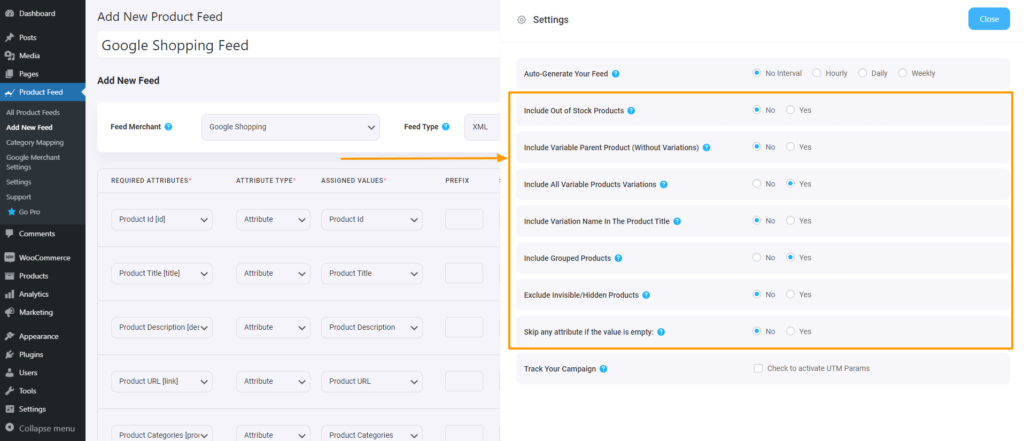1024x441 pixels.
Task: Open All Product Feeds submenu item
Action: pos(33,113)
